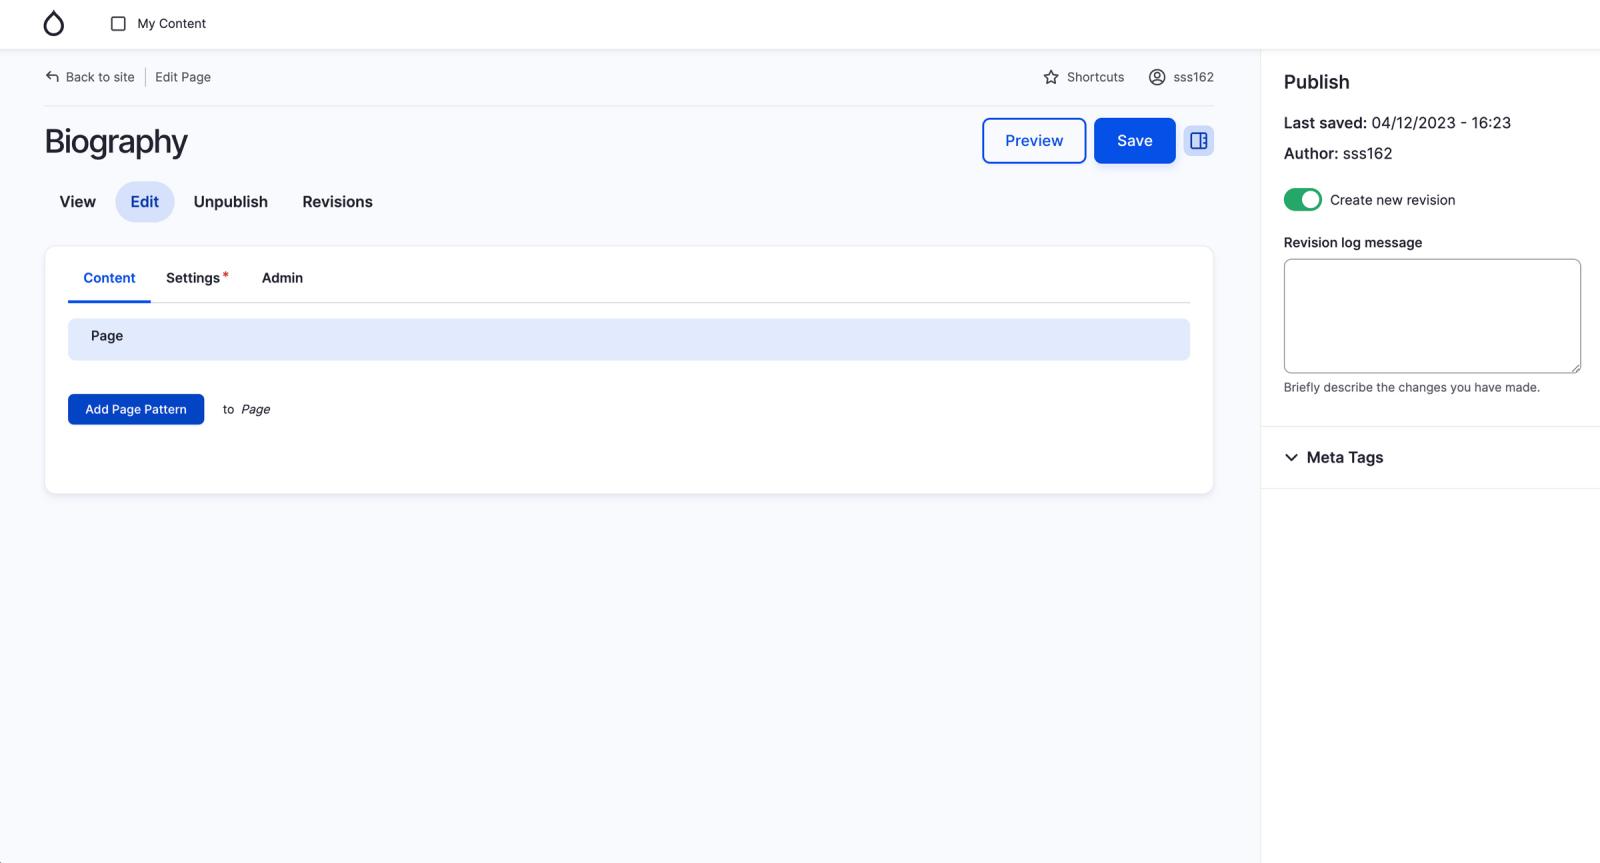Image resolution: width=1600 pixels, height=863 pixels.
Task: Focus the Revision log message field
Action: [1431, 316]
